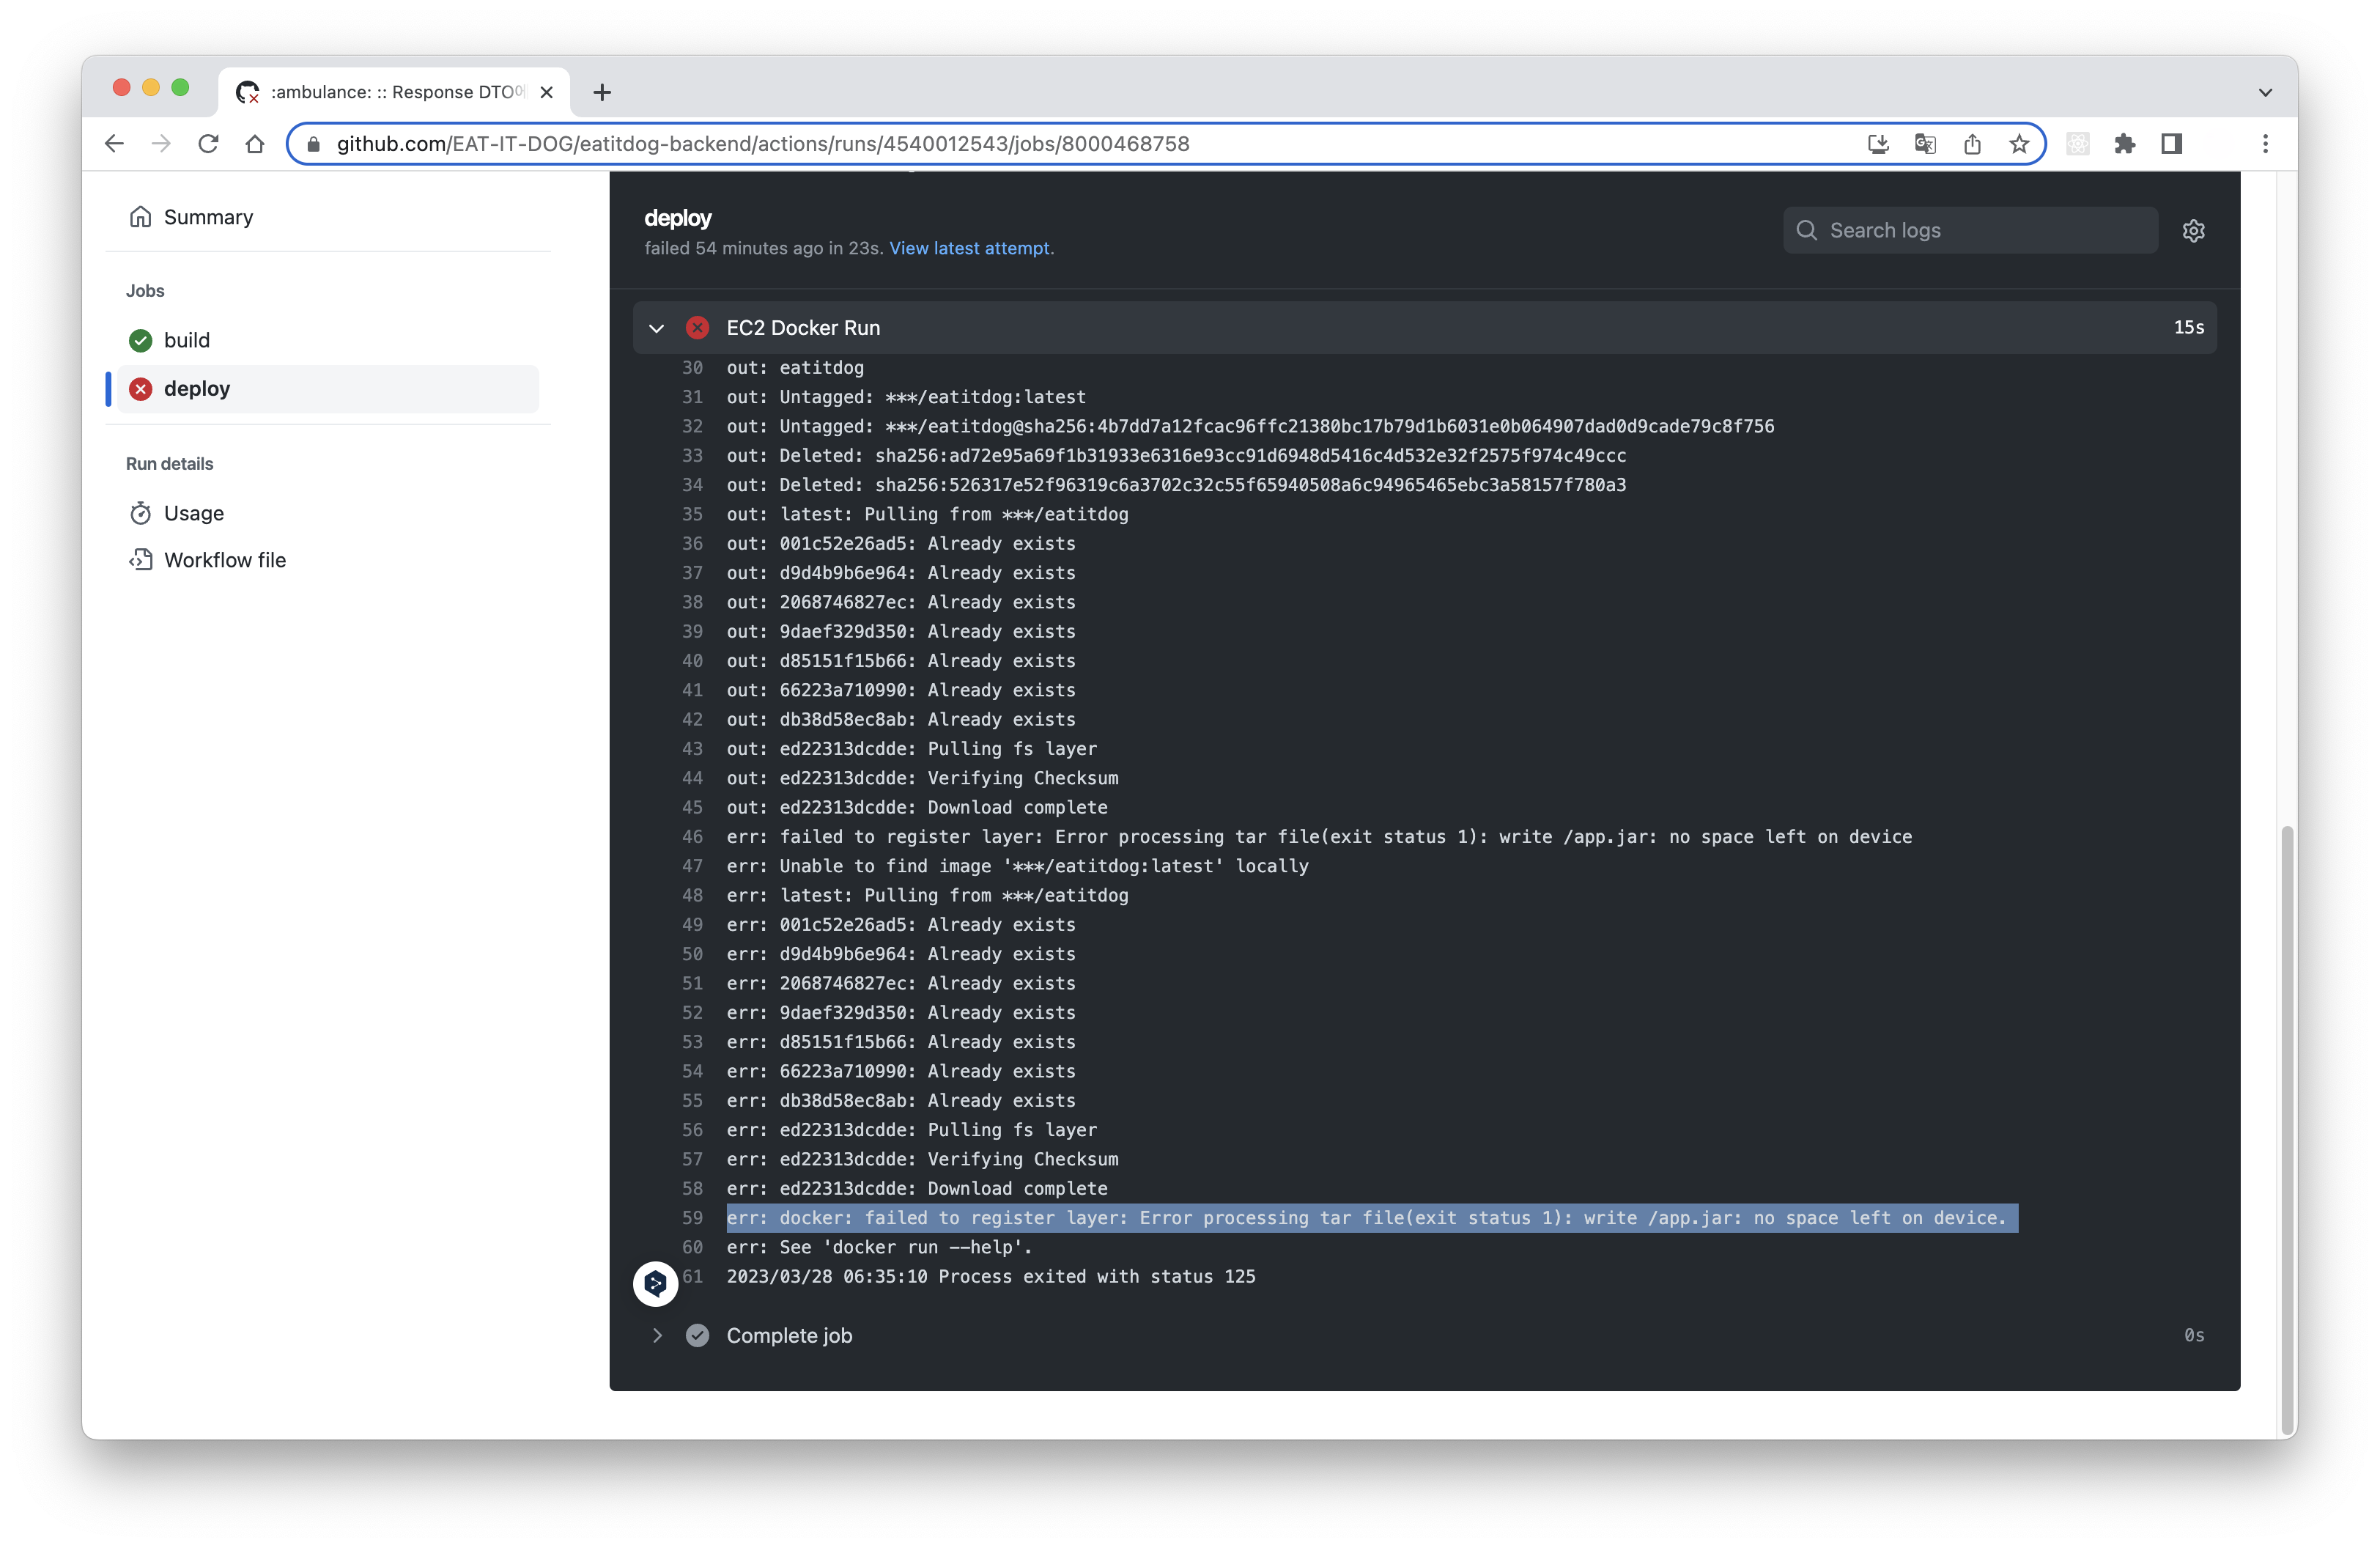The height and width of the screenshot is (1548, 2380).
Task: Click the translate page icon
Action: 1925,144
